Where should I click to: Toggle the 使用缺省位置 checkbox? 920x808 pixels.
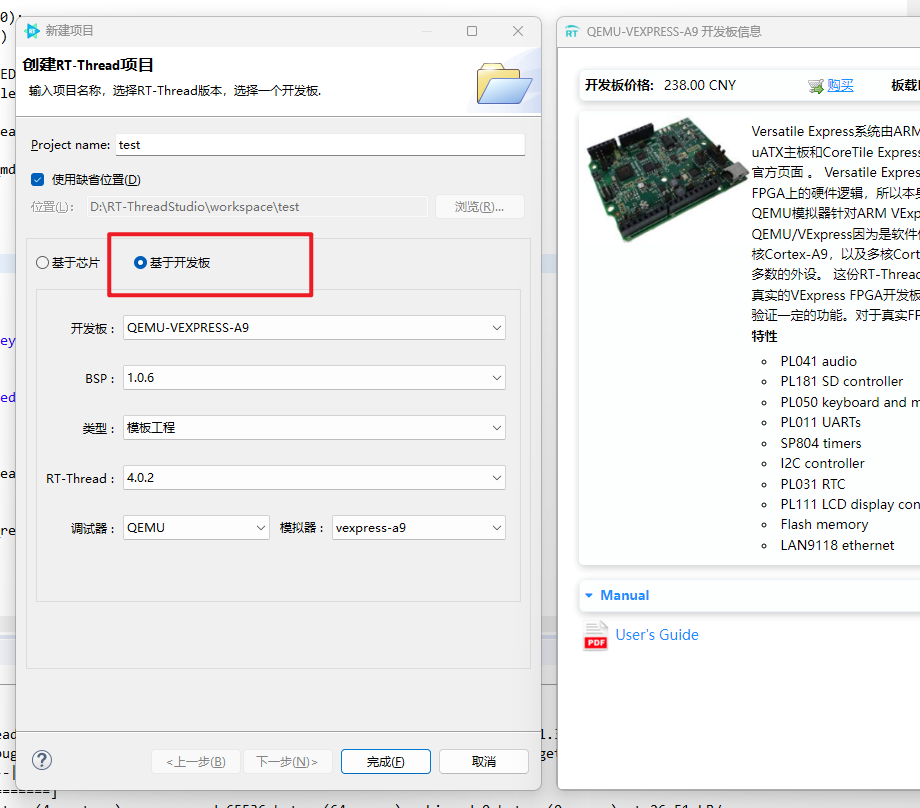click(x=38, y=180)
